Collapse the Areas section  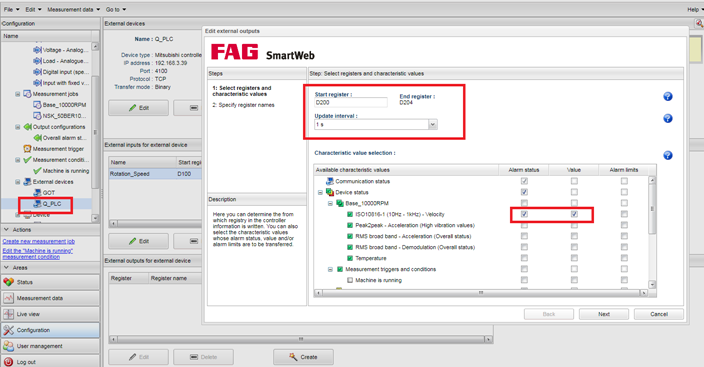point(6,267)
